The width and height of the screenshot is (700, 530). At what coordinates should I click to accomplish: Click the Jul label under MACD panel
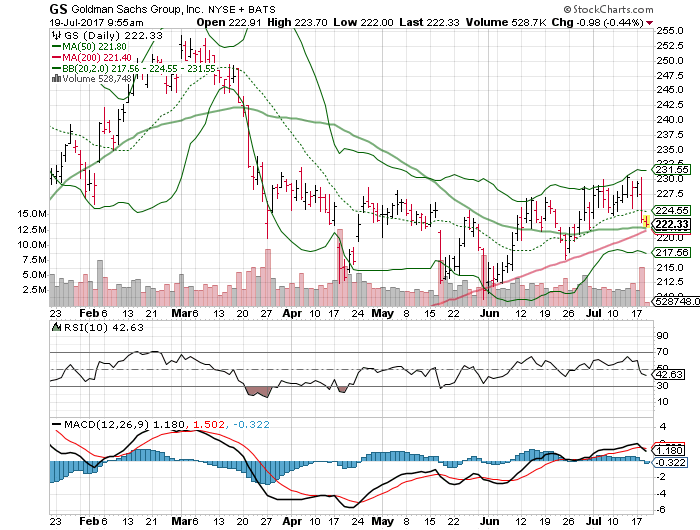[593, 521]
